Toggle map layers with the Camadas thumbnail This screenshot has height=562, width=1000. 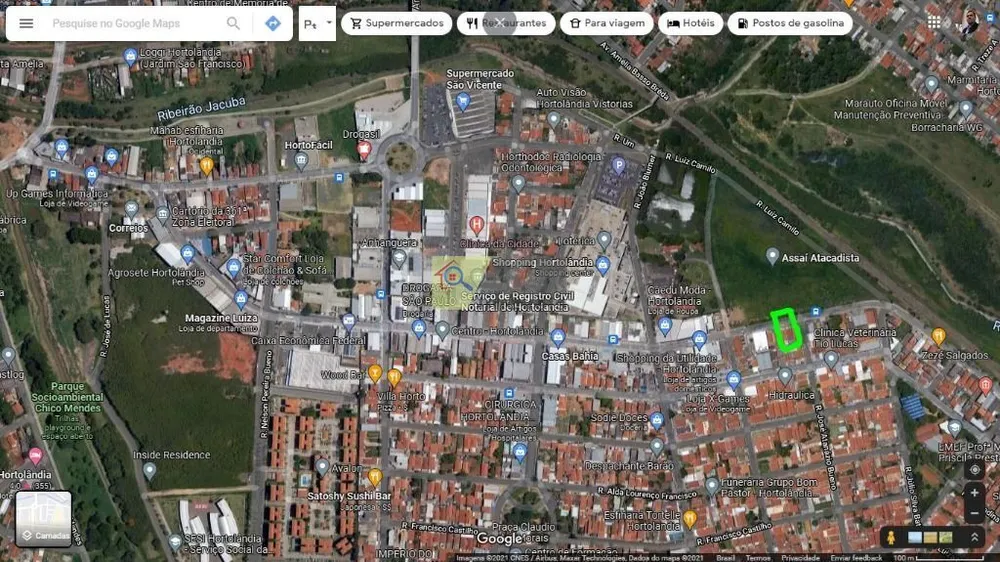coord(43,518)
